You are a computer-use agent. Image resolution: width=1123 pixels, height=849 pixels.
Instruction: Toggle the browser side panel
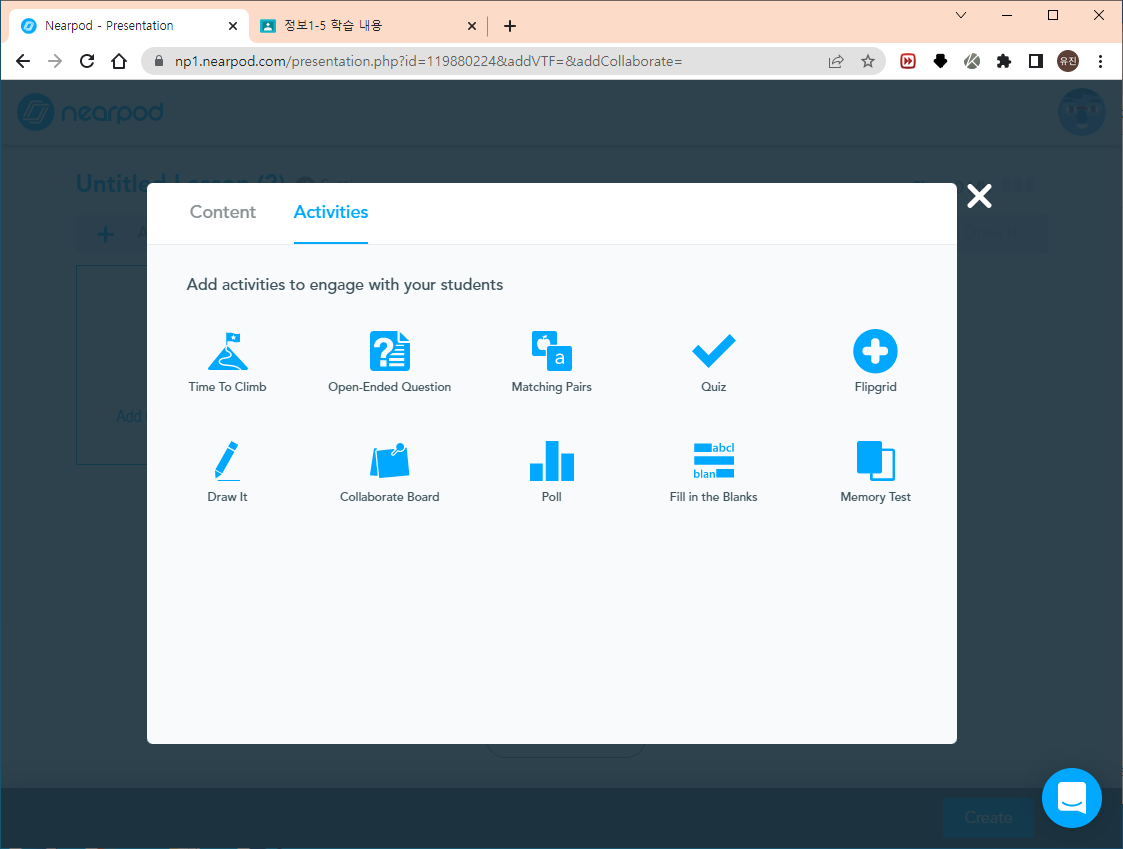tap(1036, 62)
